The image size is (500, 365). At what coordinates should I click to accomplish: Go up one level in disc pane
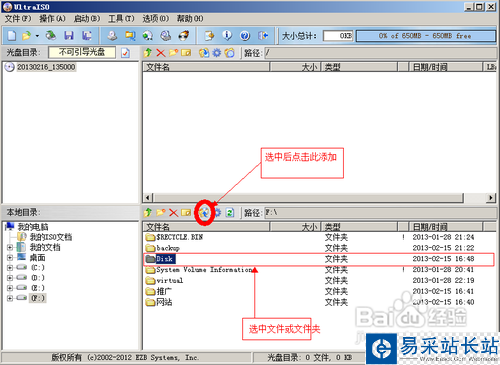tap(148, 53)
